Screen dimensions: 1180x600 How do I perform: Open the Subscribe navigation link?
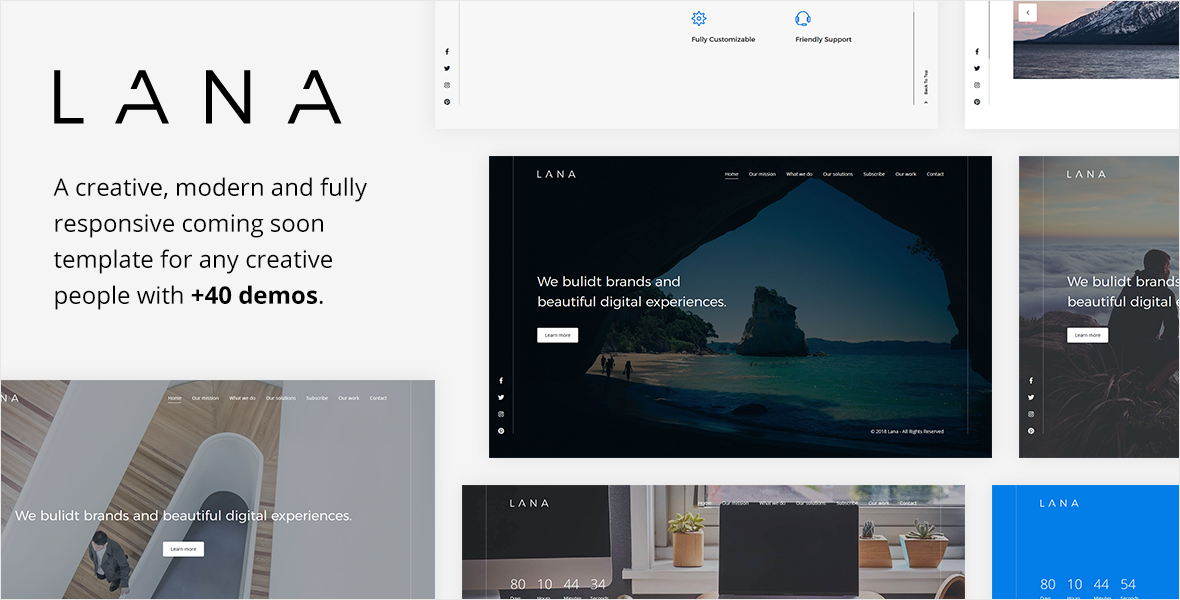tap(873, 173)
